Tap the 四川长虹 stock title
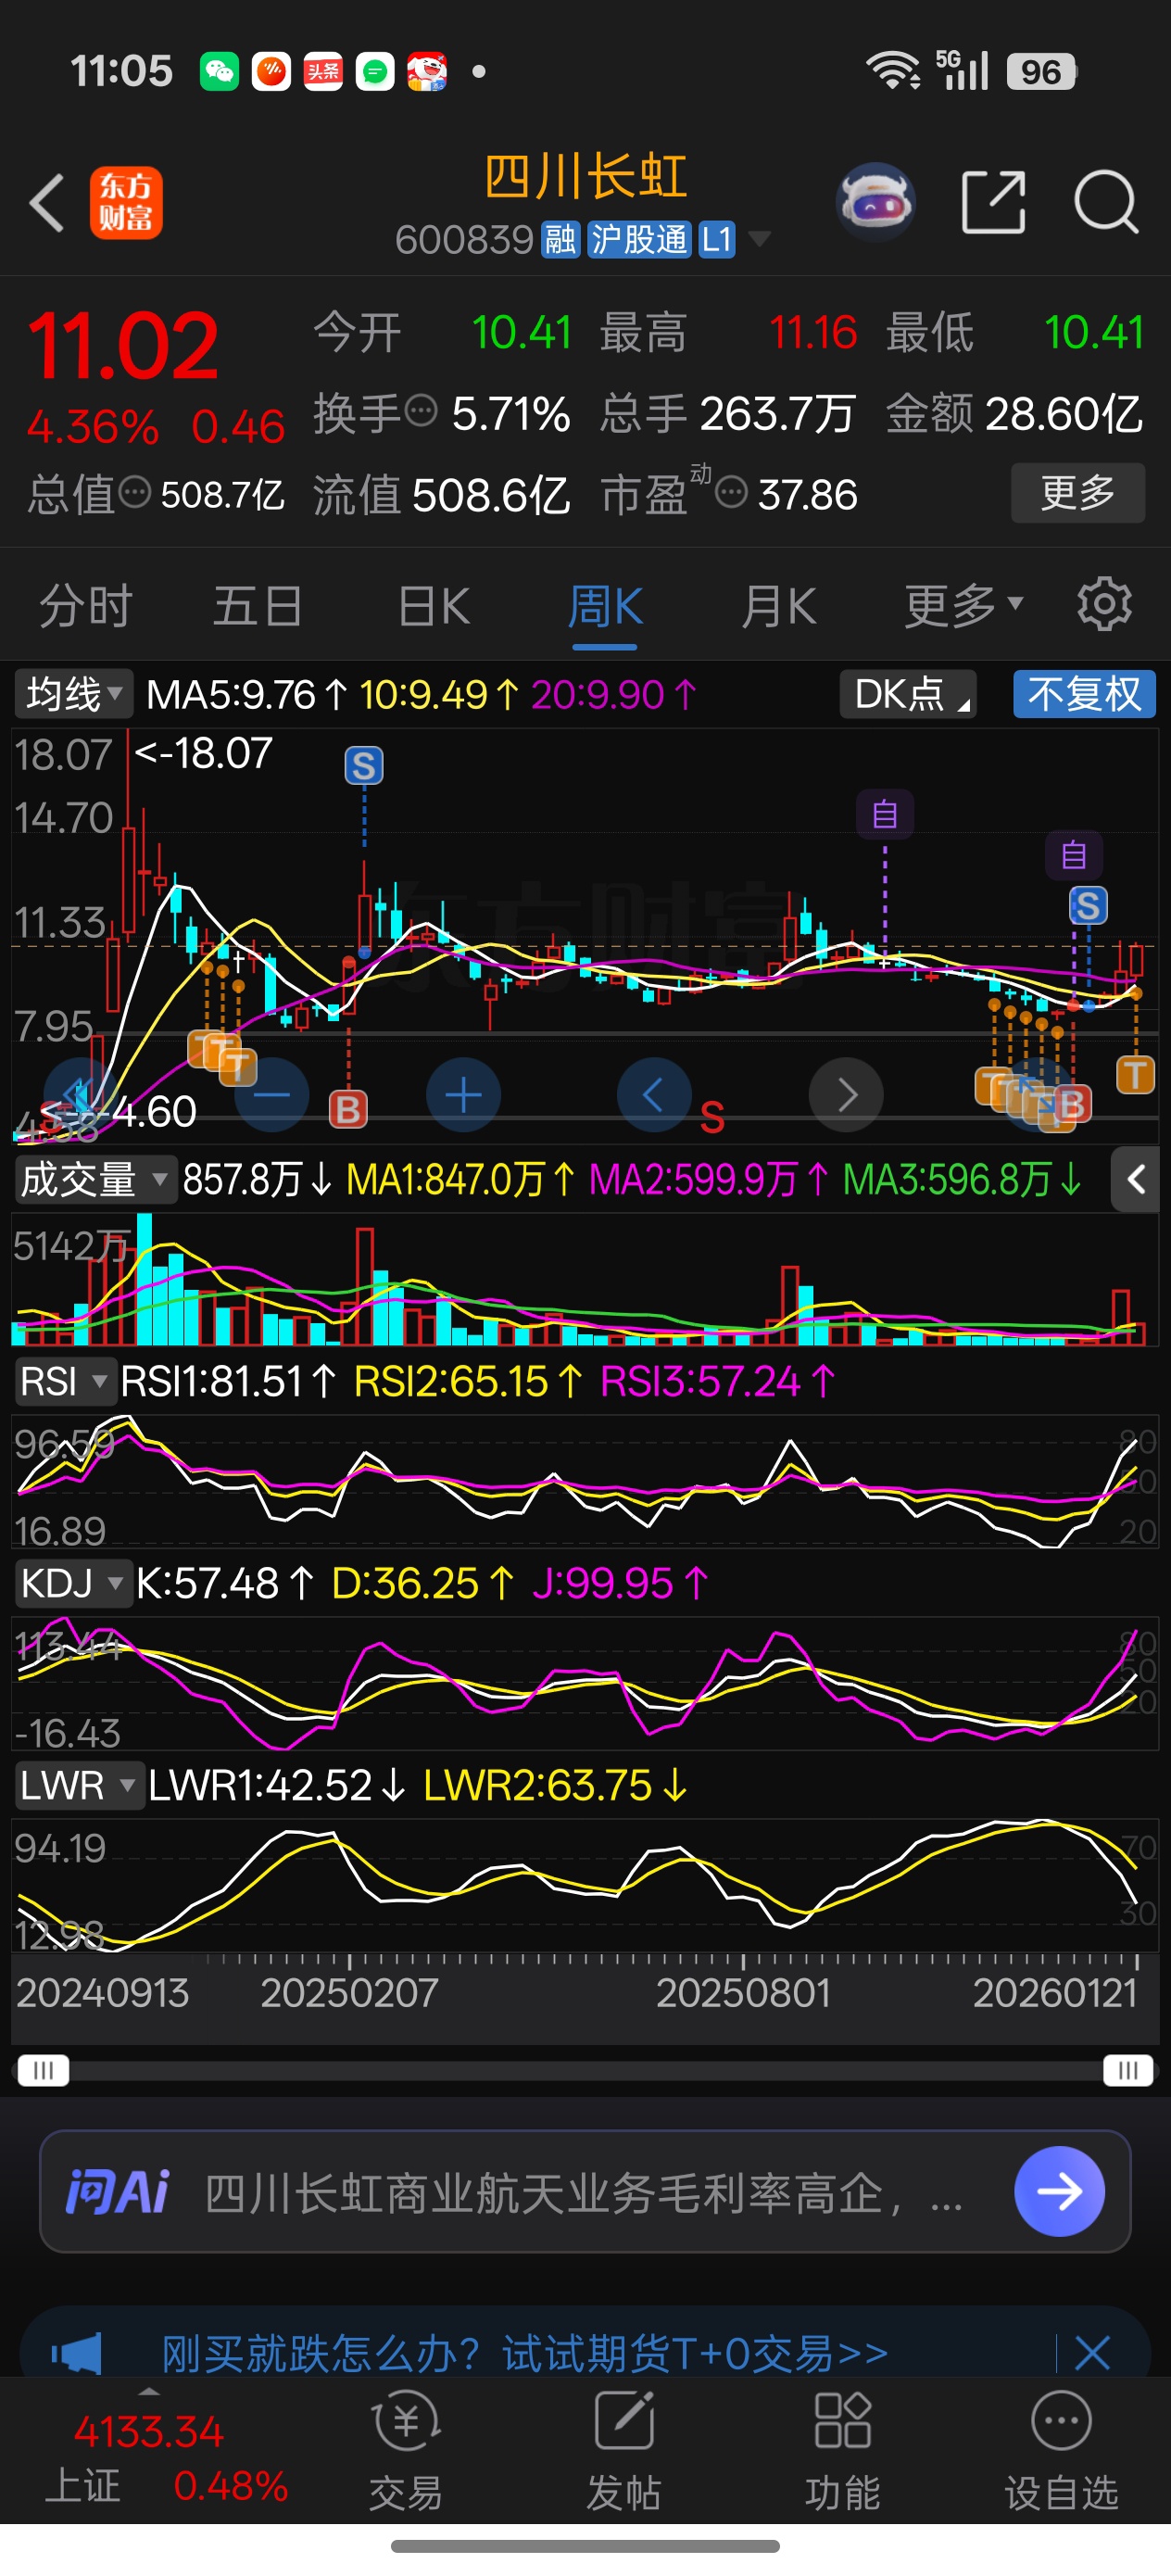This screenshot has height=2576, width=1171. (x=585, y=177)
